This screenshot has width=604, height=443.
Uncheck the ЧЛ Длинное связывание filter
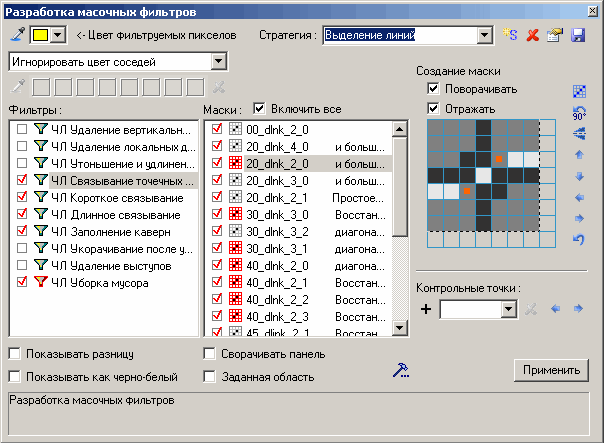point(22,214)
